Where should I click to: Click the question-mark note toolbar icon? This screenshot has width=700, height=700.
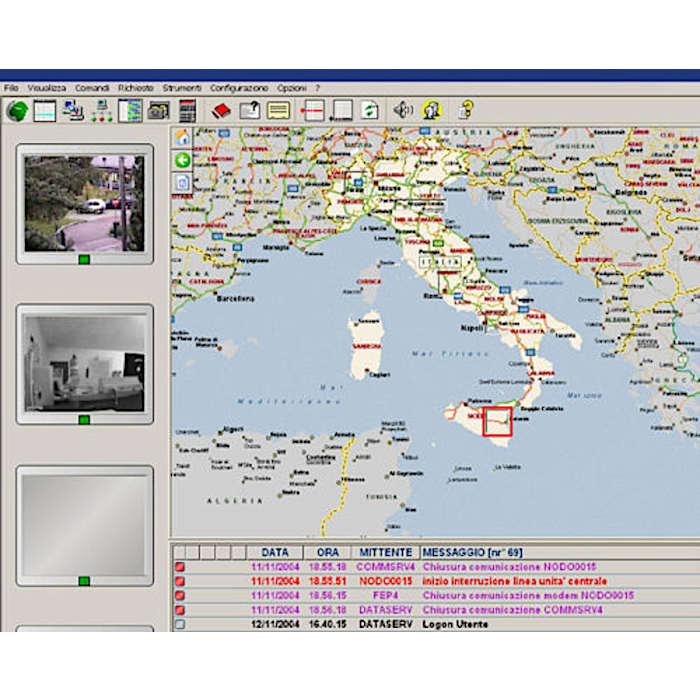(250, 110)
